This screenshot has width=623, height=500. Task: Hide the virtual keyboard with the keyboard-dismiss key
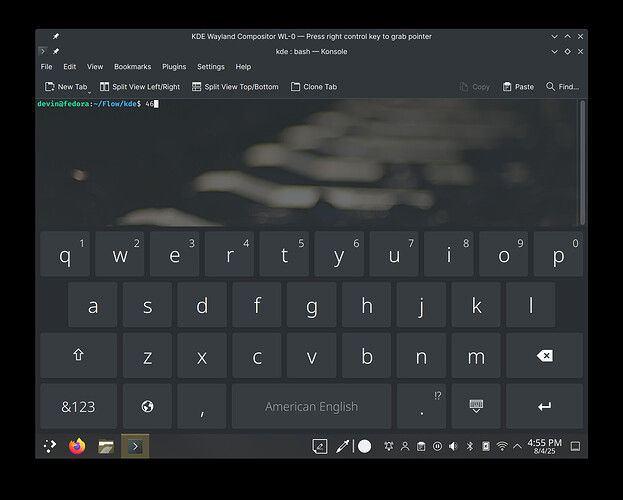click(x=476, y=407)
